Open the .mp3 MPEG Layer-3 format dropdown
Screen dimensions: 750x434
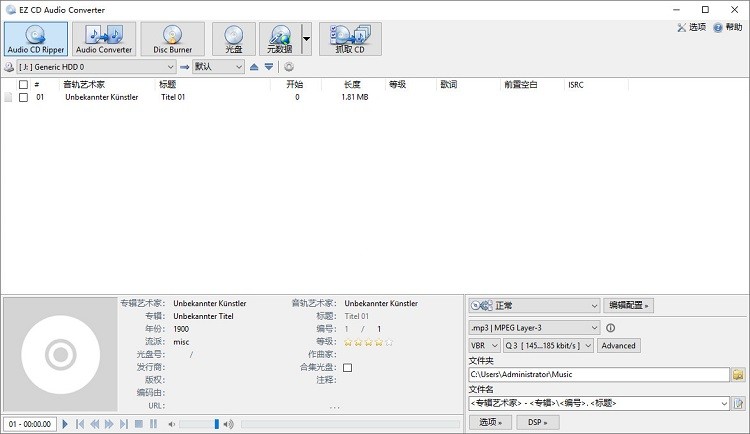point(594,327)
